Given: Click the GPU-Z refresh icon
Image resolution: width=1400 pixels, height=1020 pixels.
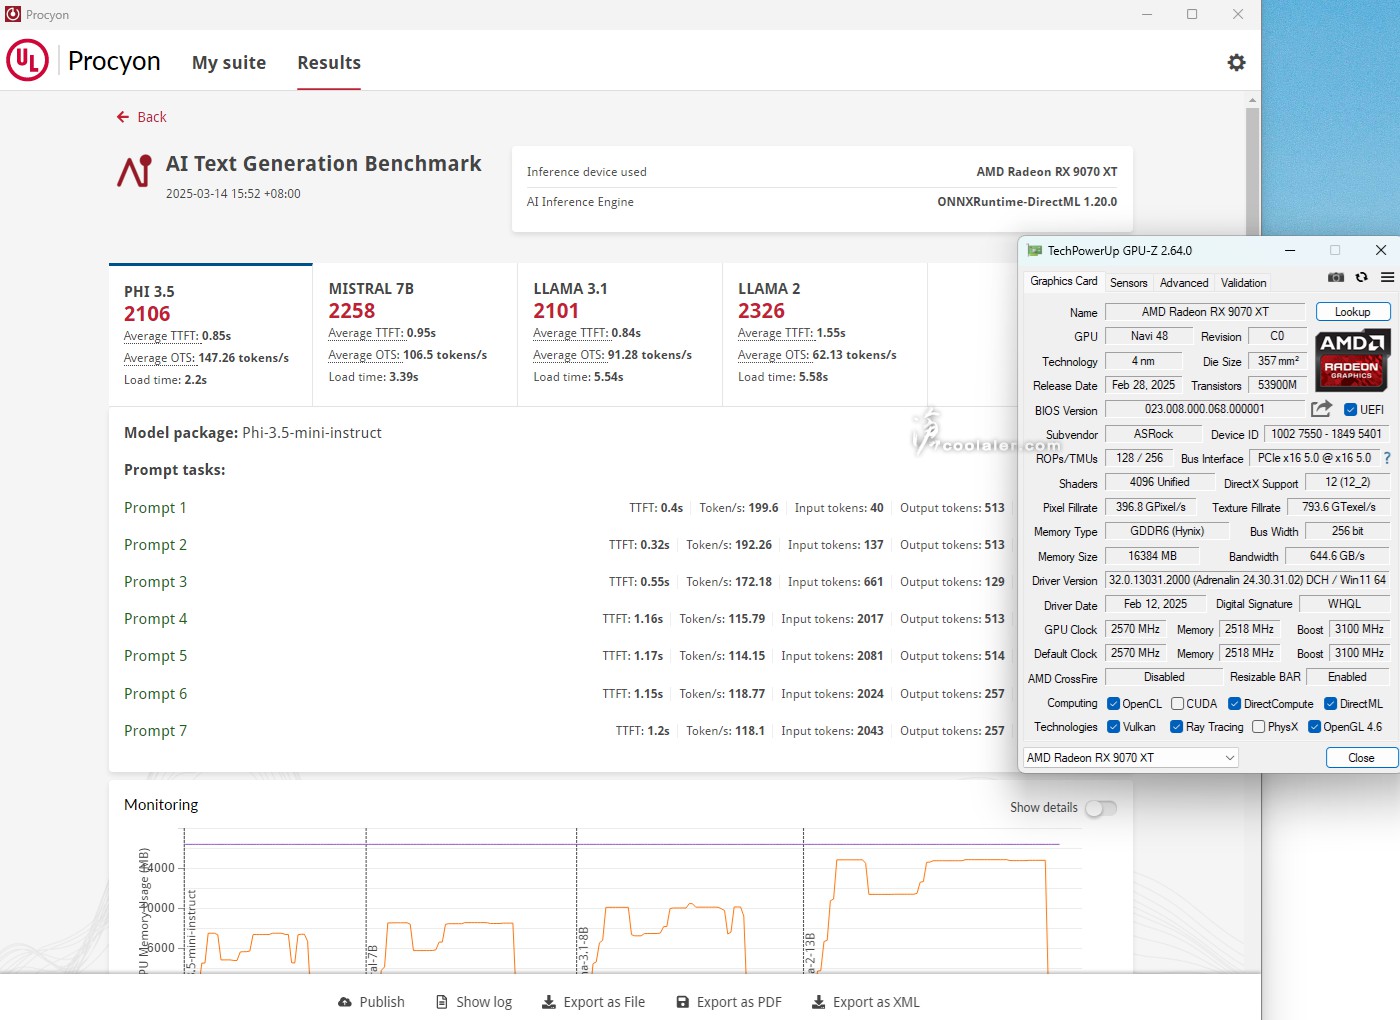Looking at the screenshot, I should tap(1361, 277).
